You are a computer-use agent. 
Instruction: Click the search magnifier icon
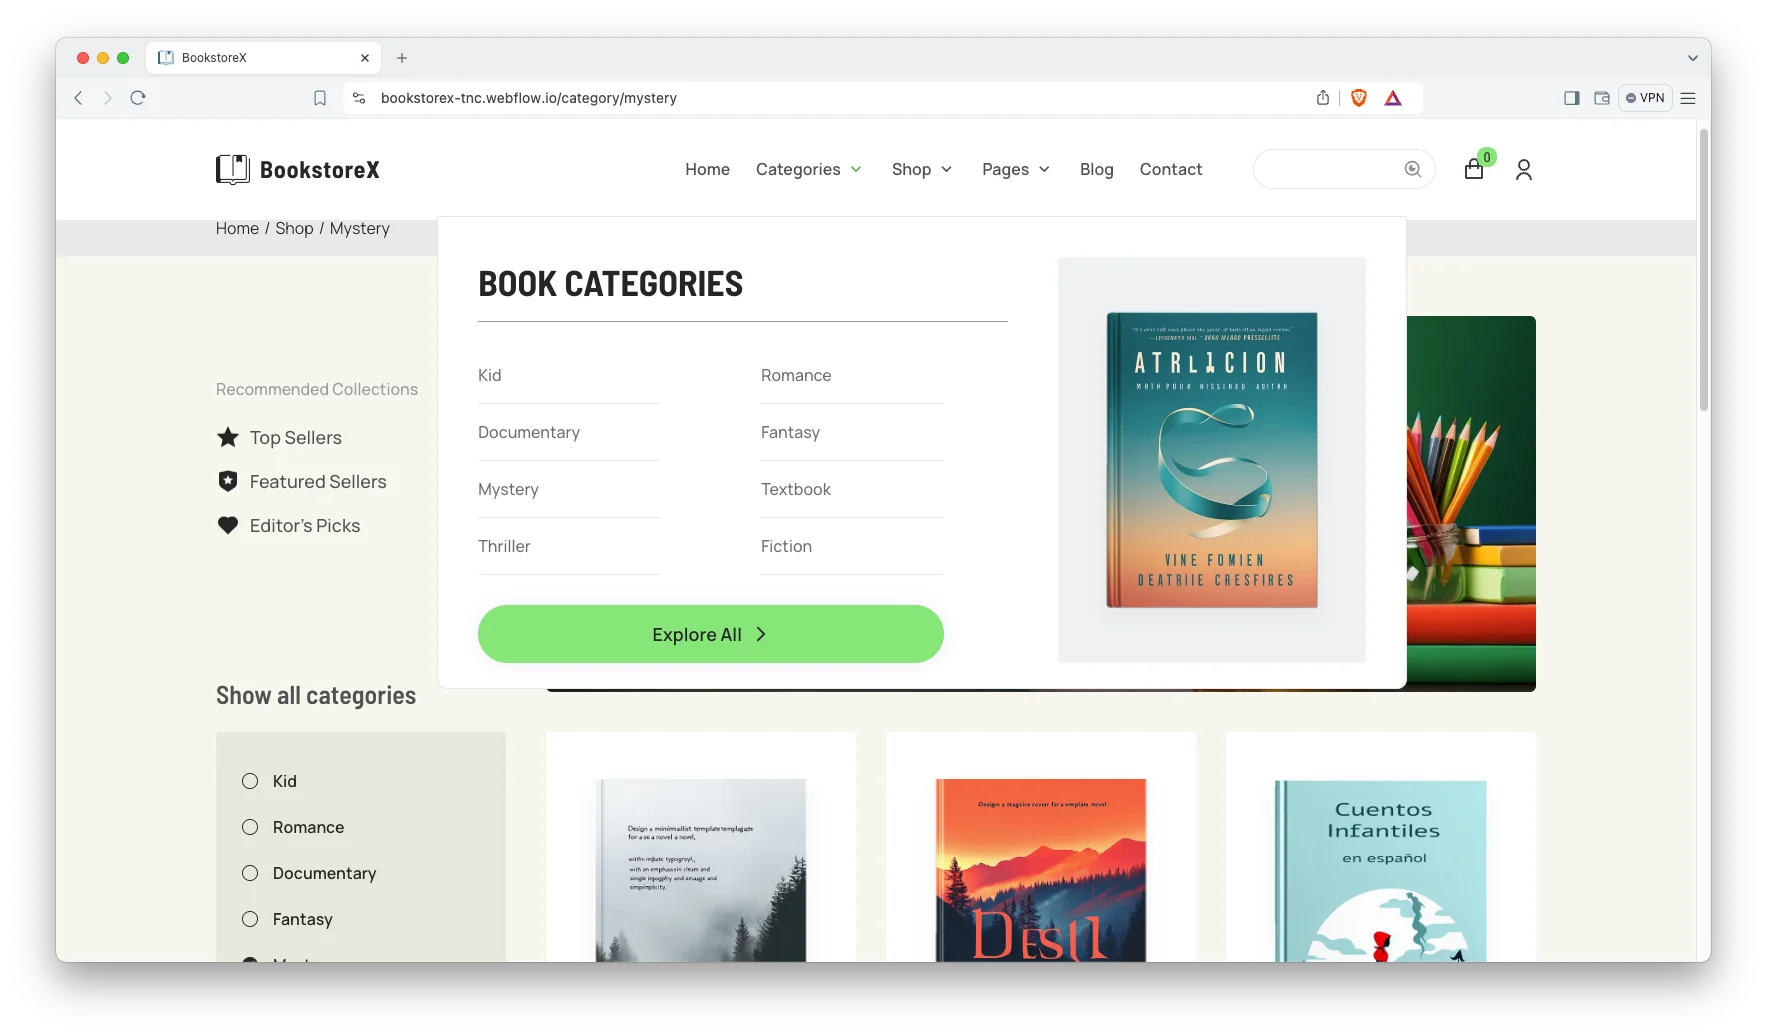(x=1412, y=169)
